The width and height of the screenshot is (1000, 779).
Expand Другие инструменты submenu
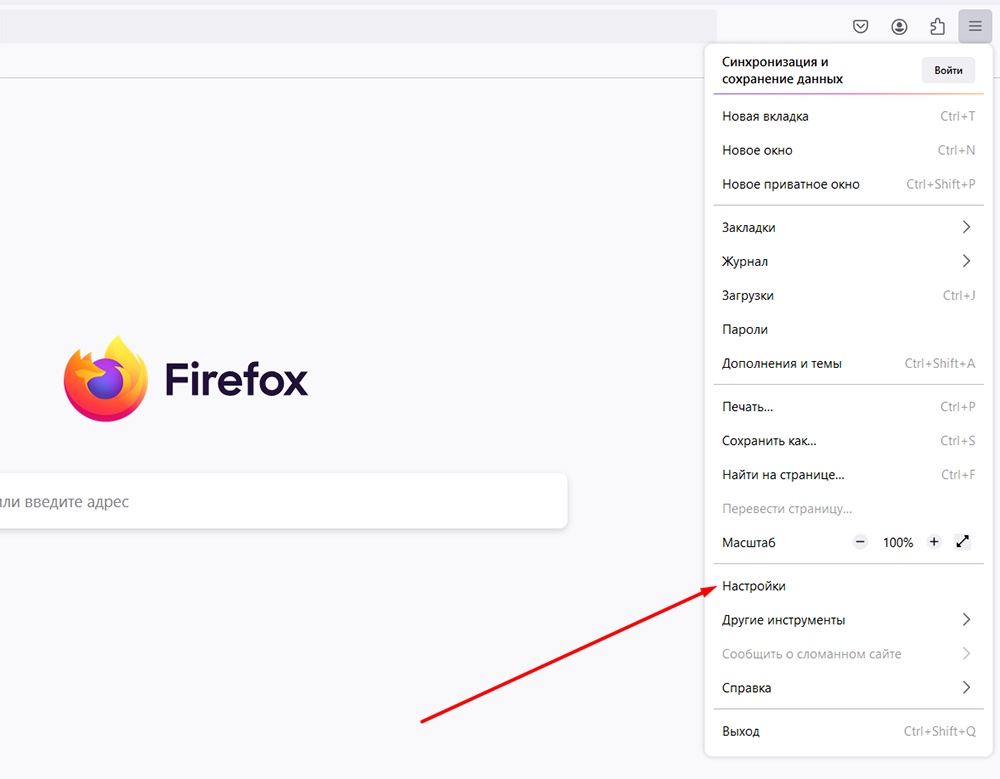848,619
